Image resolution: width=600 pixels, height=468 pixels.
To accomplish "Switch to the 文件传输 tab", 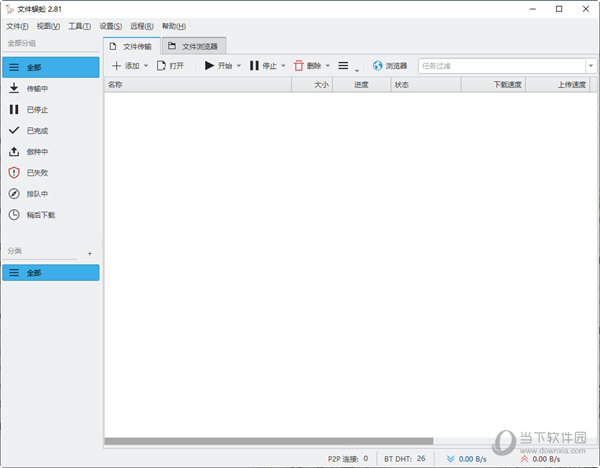I will click(x=132, y=46).
